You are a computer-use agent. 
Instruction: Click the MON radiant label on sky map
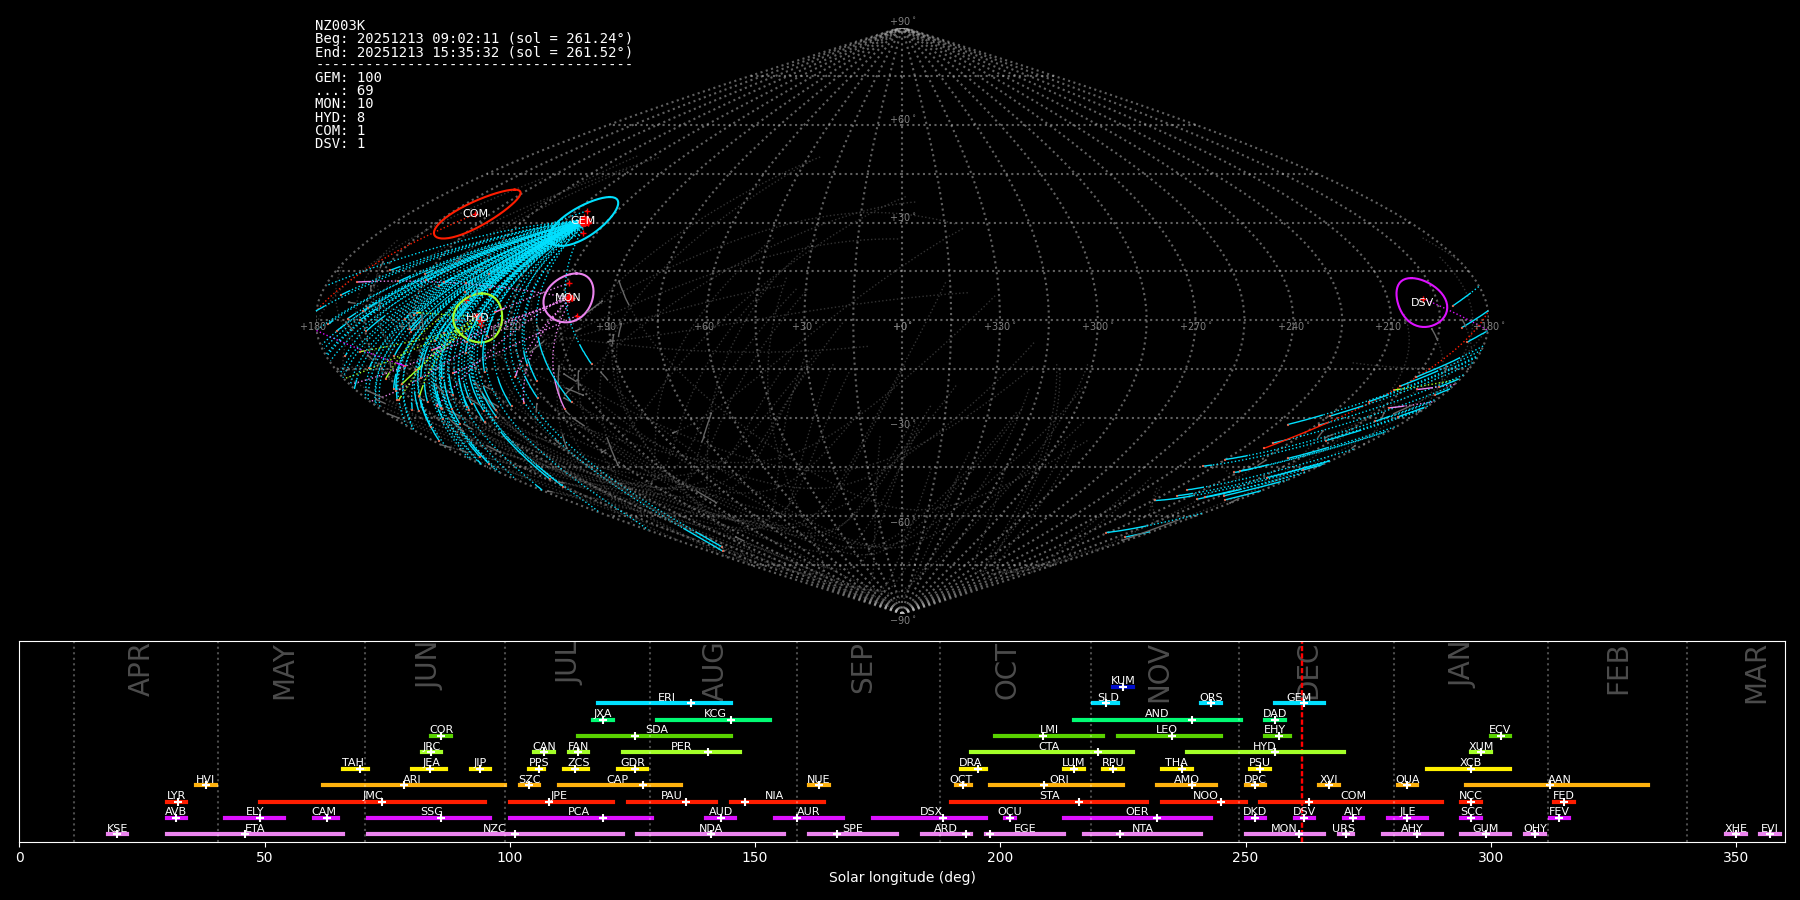pyautogui.click(x=568, y=298)
